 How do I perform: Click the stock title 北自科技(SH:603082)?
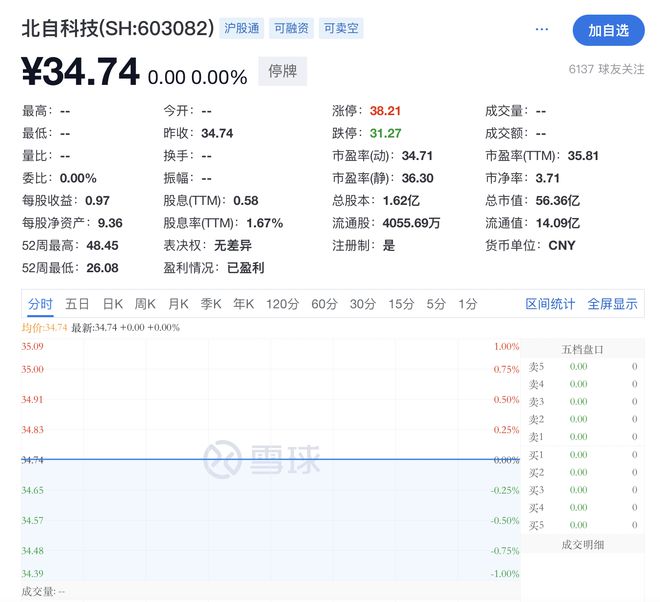(118, 29)
